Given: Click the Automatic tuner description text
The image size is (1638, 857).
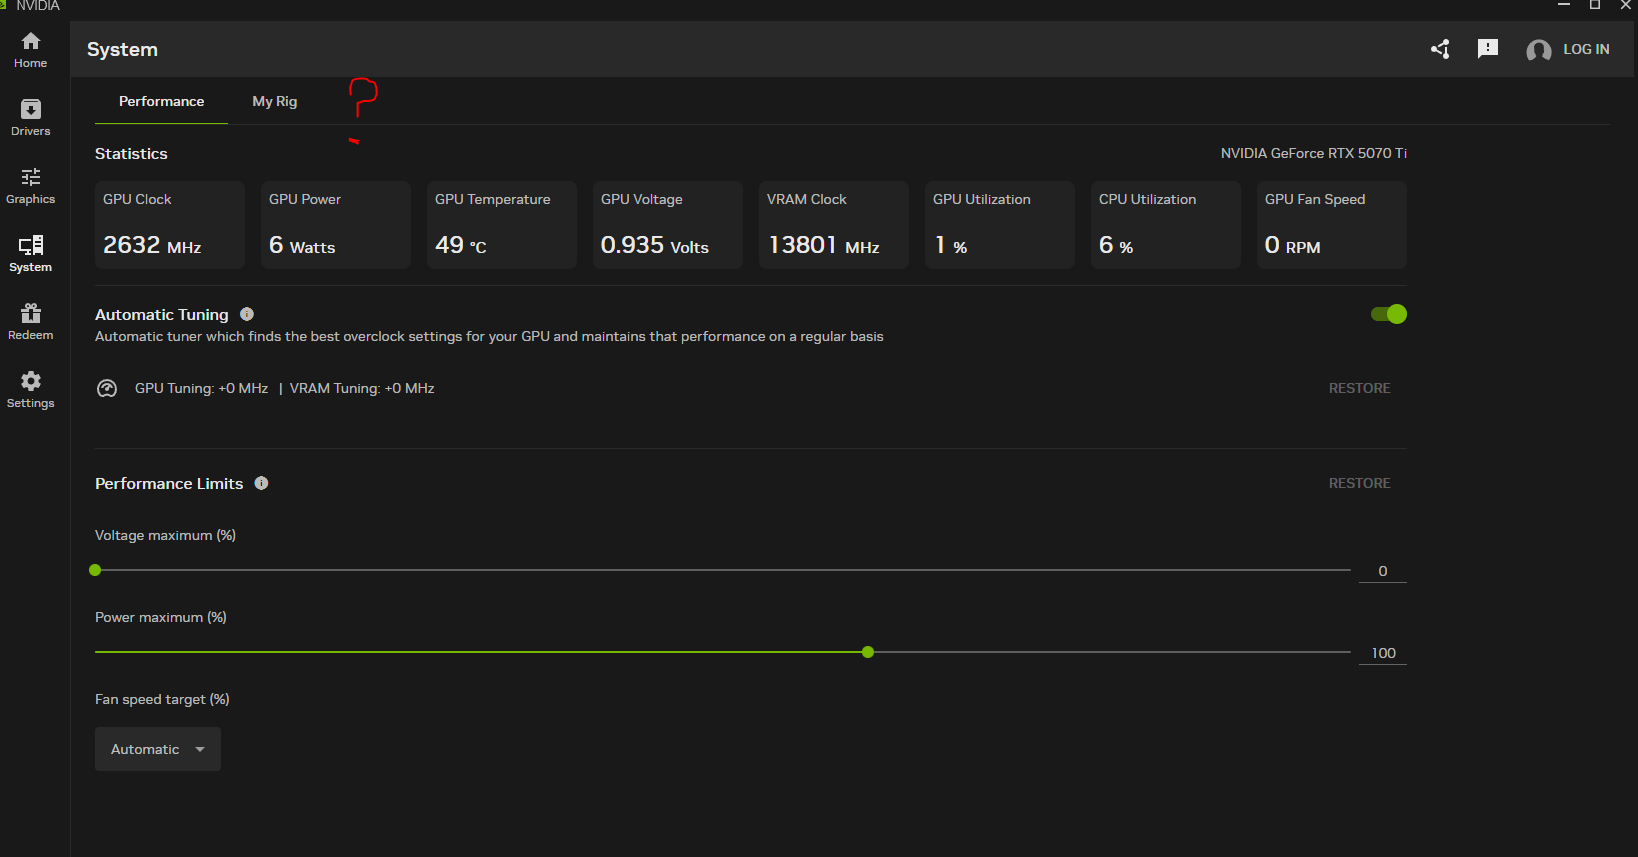Looking at the screenshot, I should click(x=489, y=336).
